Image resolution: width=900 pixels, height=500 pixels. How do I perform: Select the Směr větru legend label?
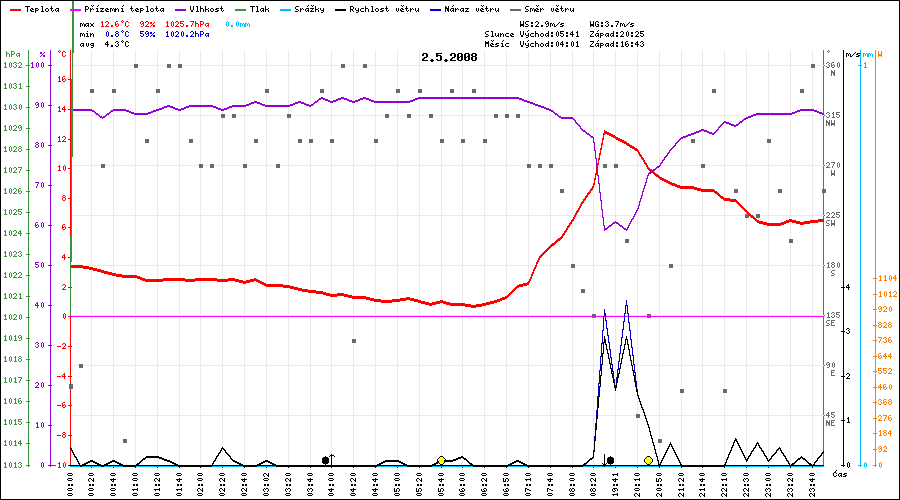pyautogui.click(x=549, y=9)
